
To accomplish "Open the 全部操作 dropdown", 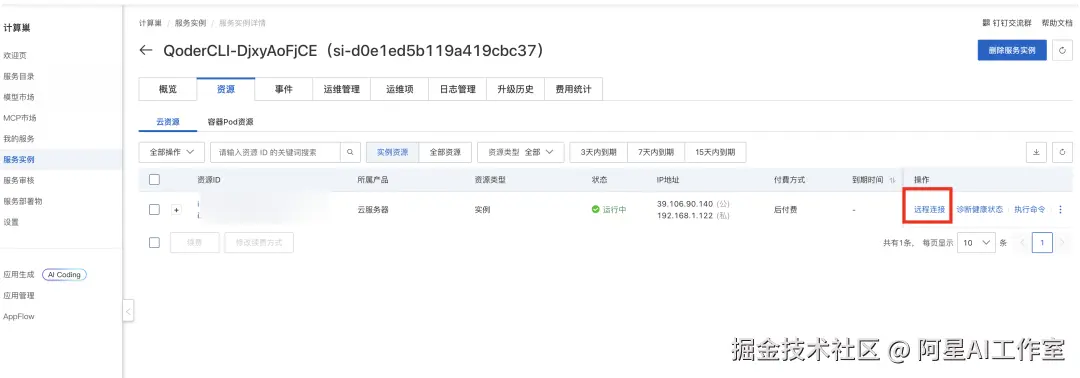I will (x=172, y=152).
